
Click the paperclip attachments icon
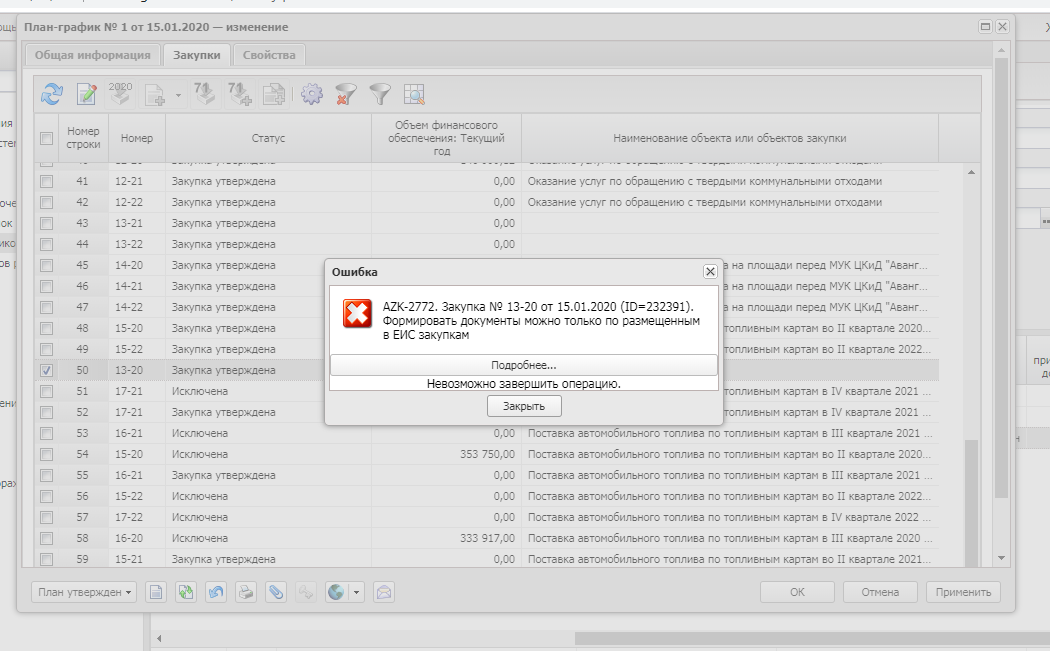pos(275,592)
